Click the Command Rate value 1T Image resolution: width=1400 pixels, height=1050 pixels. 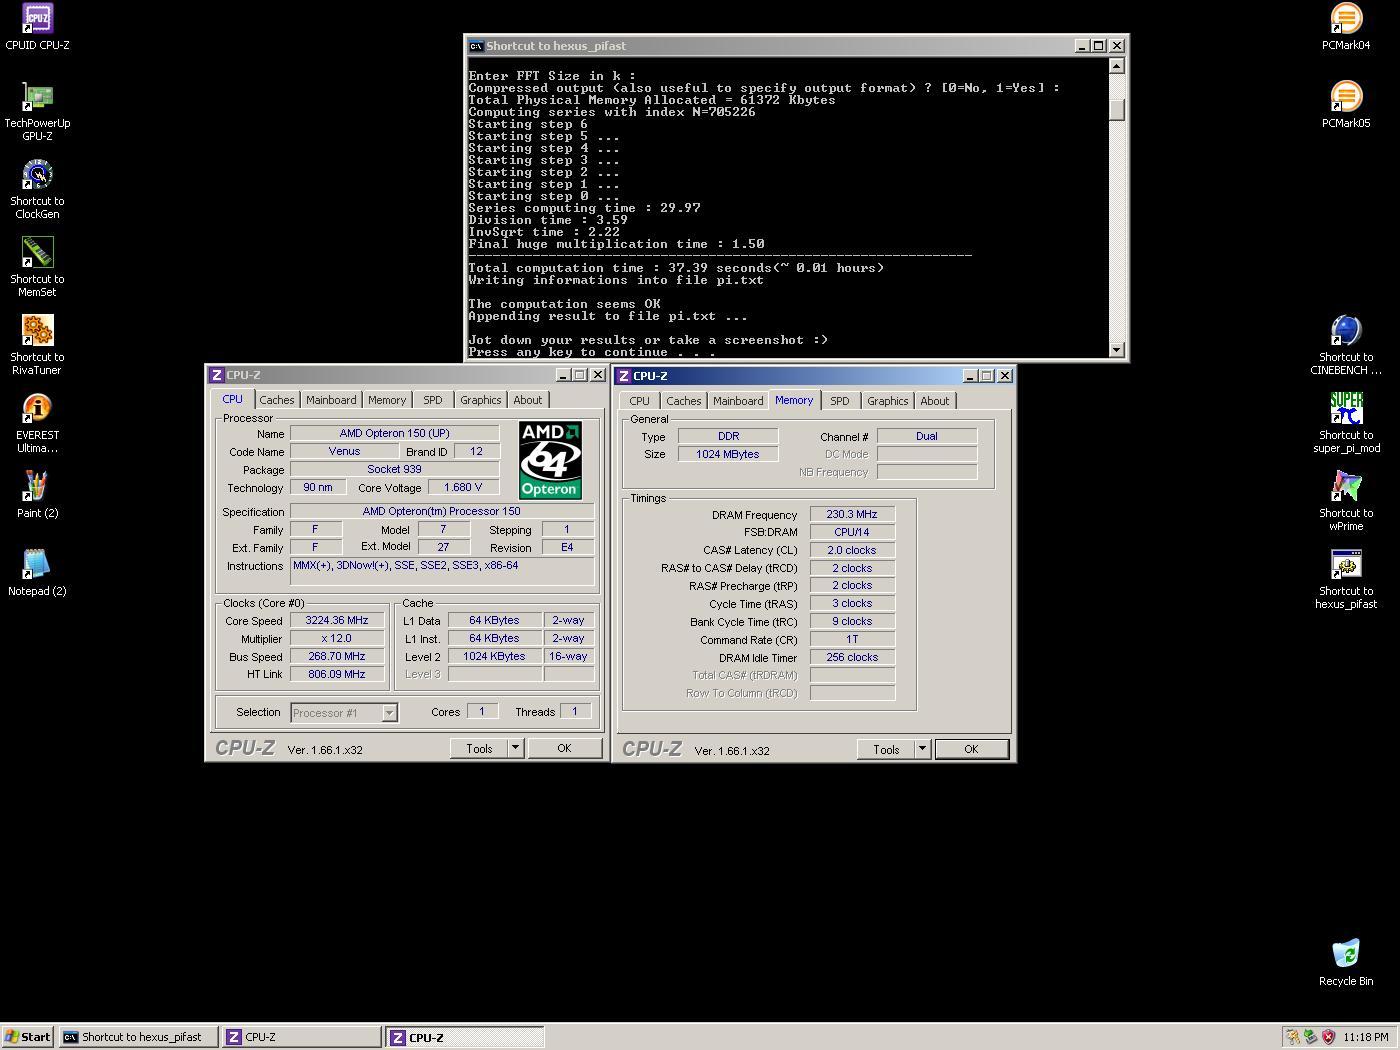(852, 639)
